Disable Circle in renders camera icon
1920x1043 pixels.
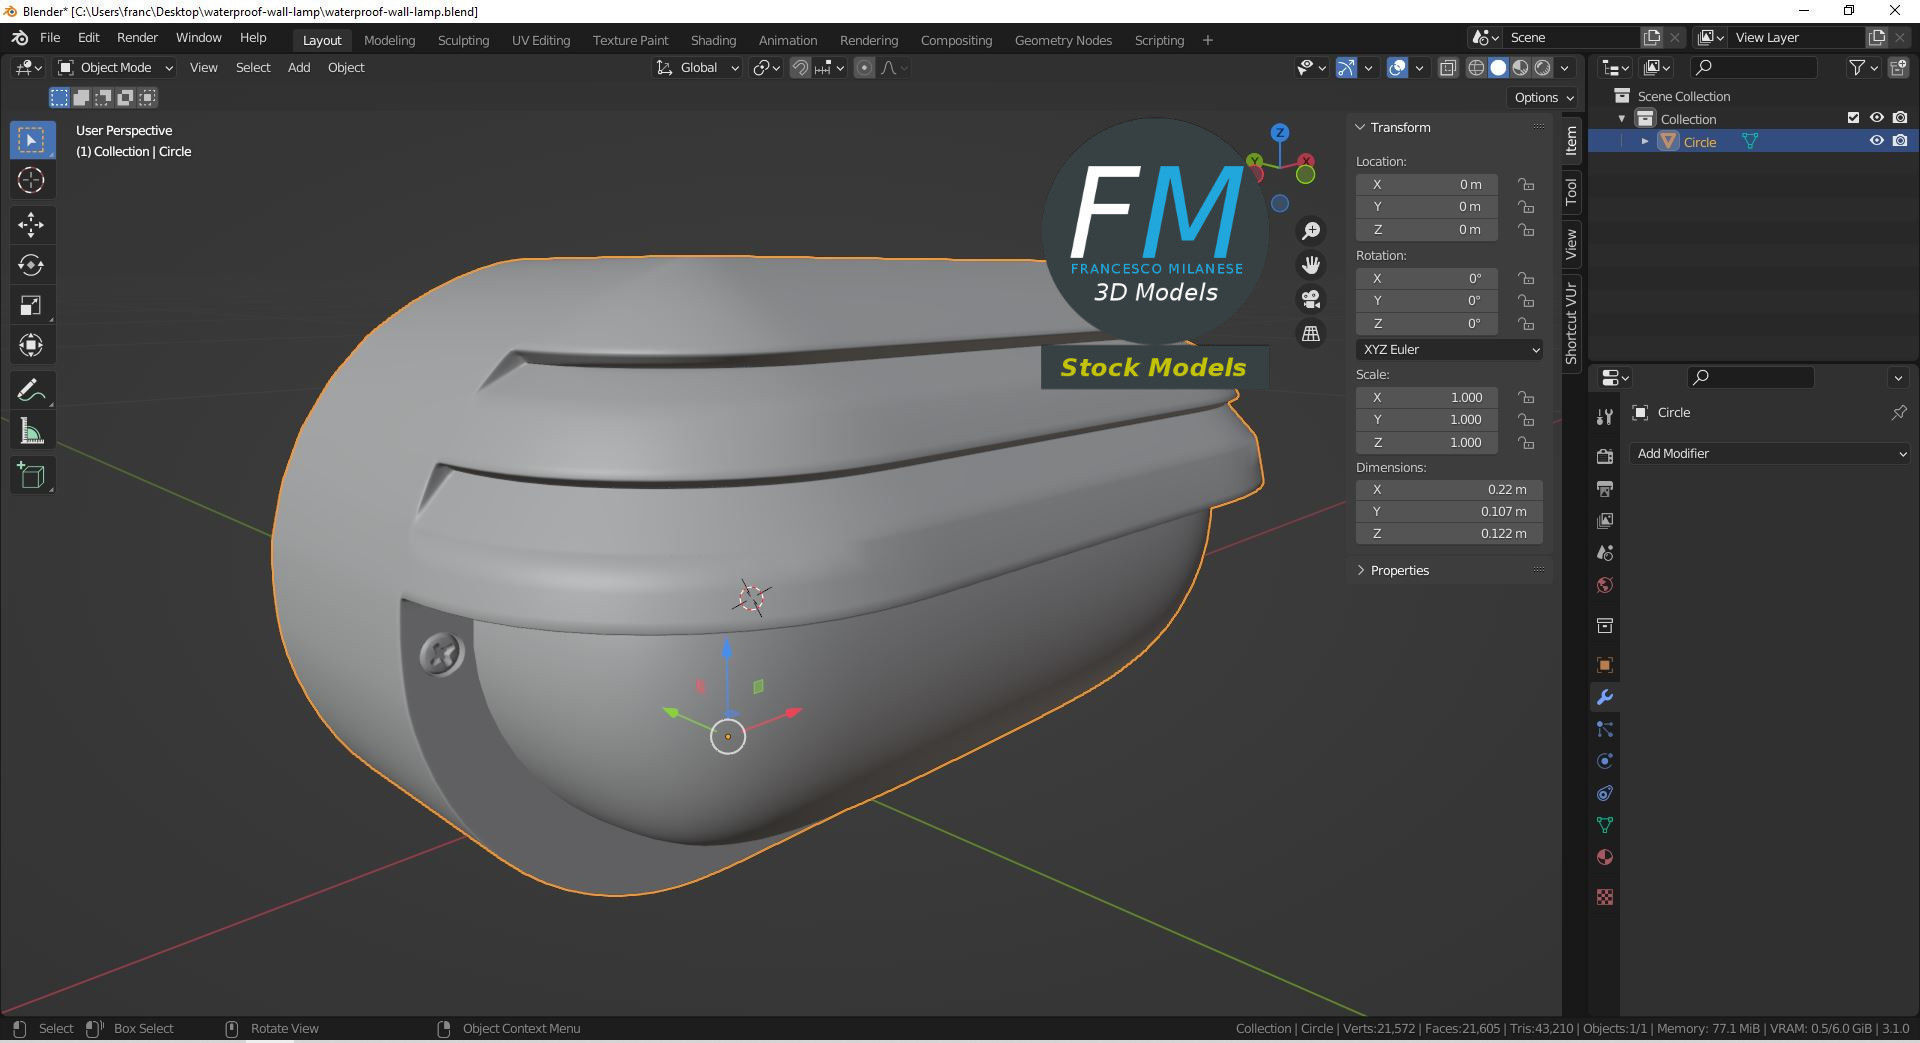point(1900,141)
